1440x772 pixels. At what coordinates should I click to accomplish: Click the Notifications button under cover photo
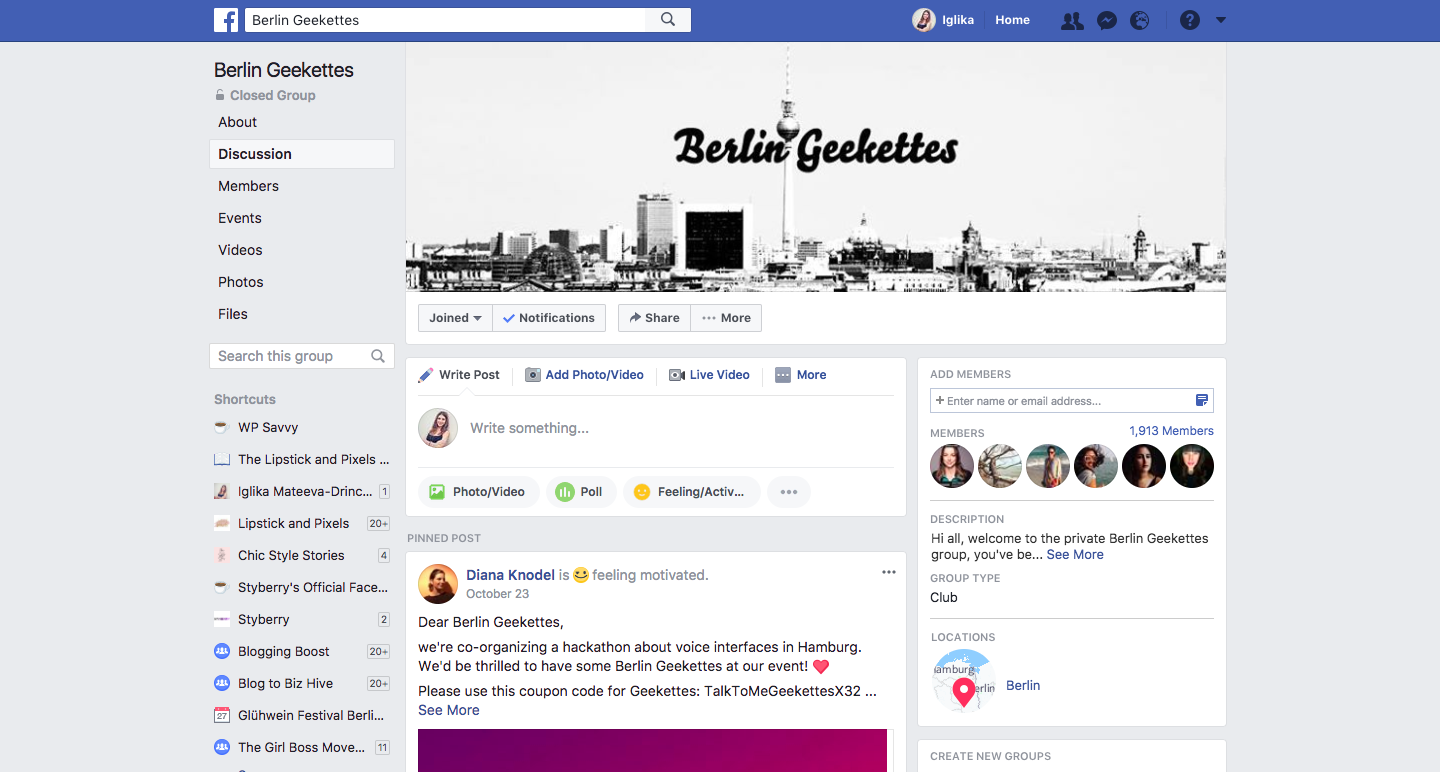[x=549, y=318]
